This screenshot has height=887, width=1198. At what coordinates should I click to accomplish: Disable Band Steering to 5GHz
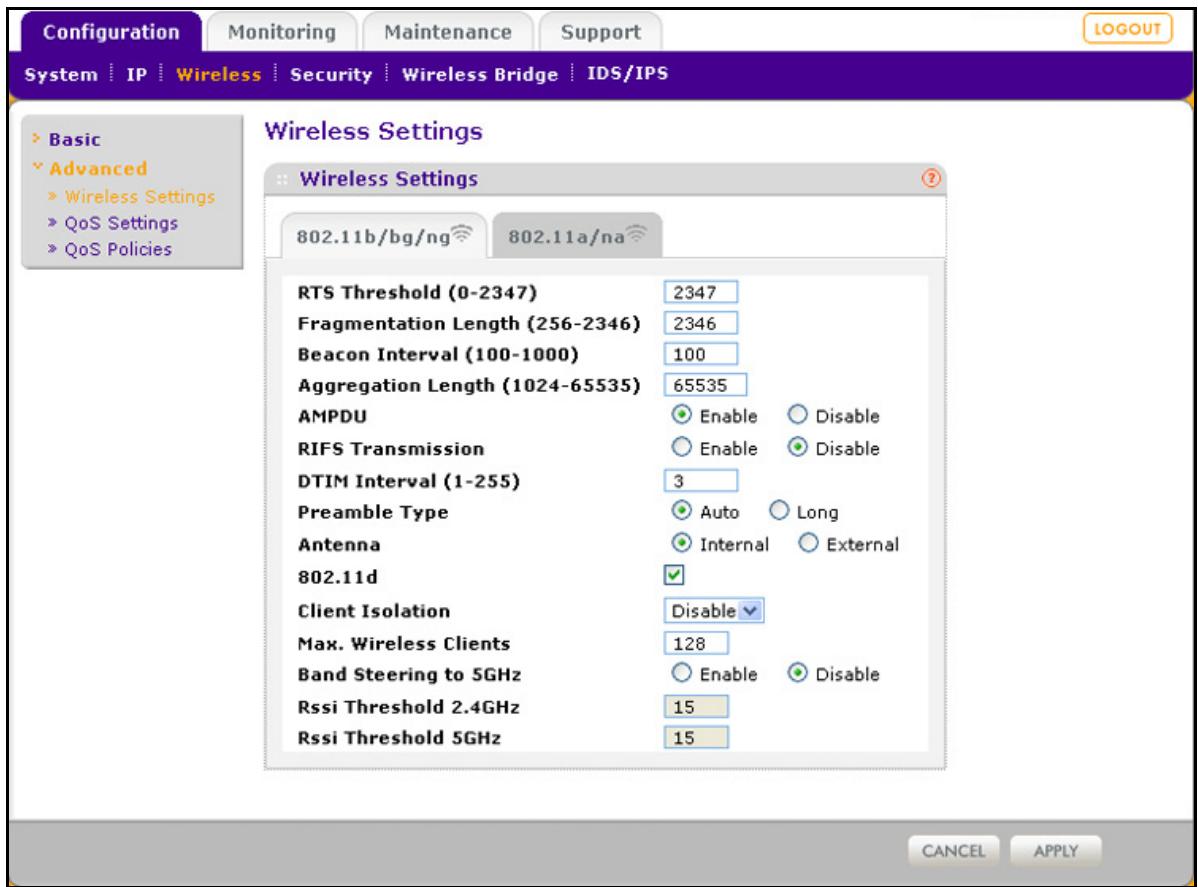point(797,673)
